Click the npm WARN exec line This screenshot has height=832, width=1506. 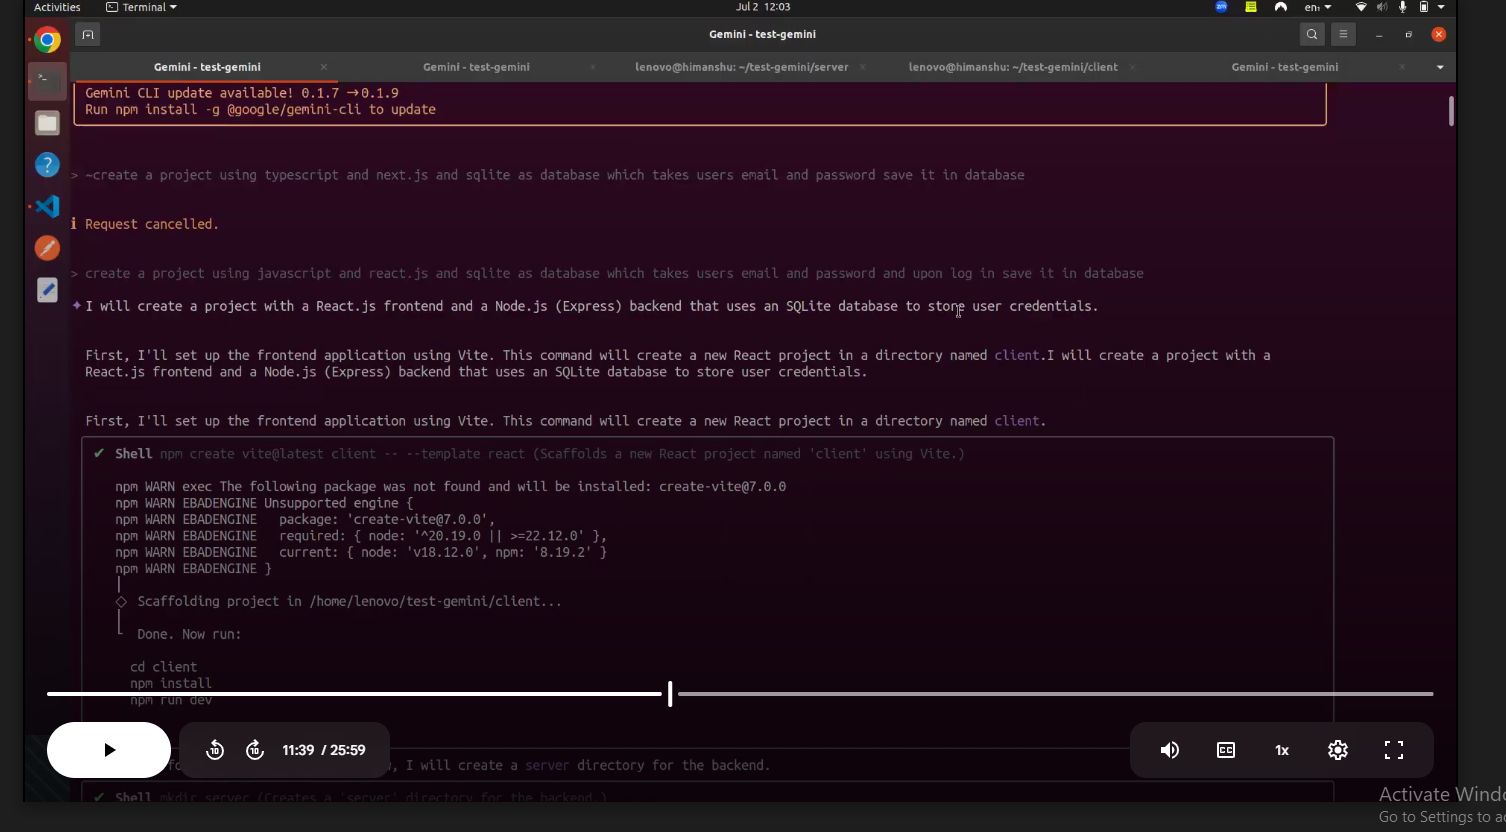450,487
